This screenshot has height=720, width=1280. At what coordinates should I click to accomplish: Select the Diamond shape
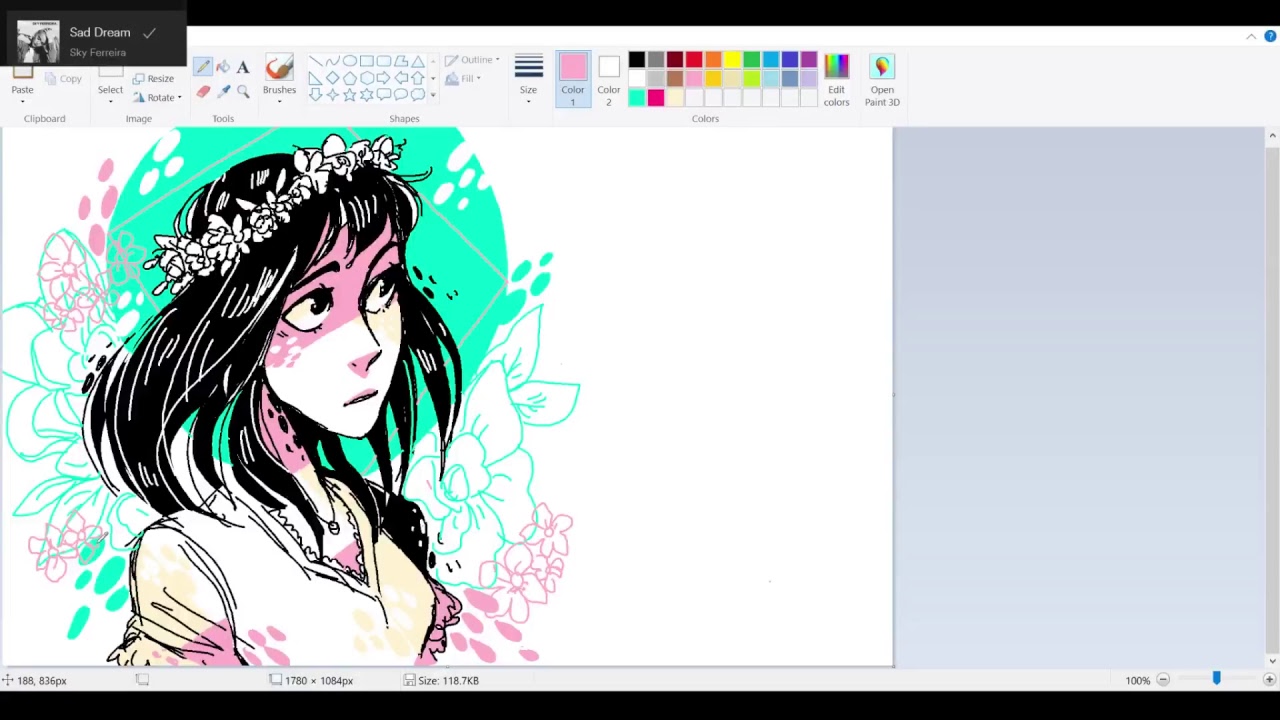coord(332,78)
